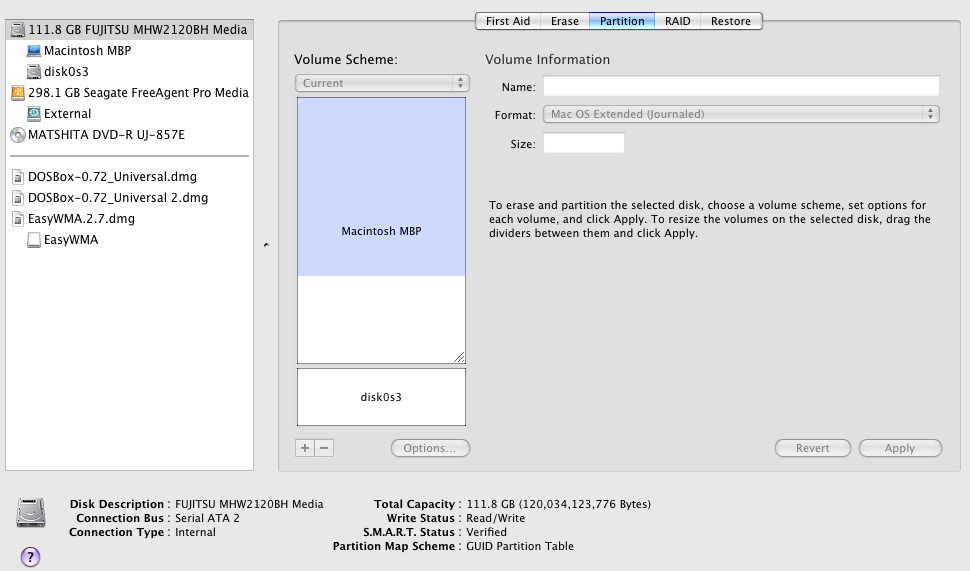
Task: Open the Restore tab
Action: pyautogui.click(x=731, y=21)
